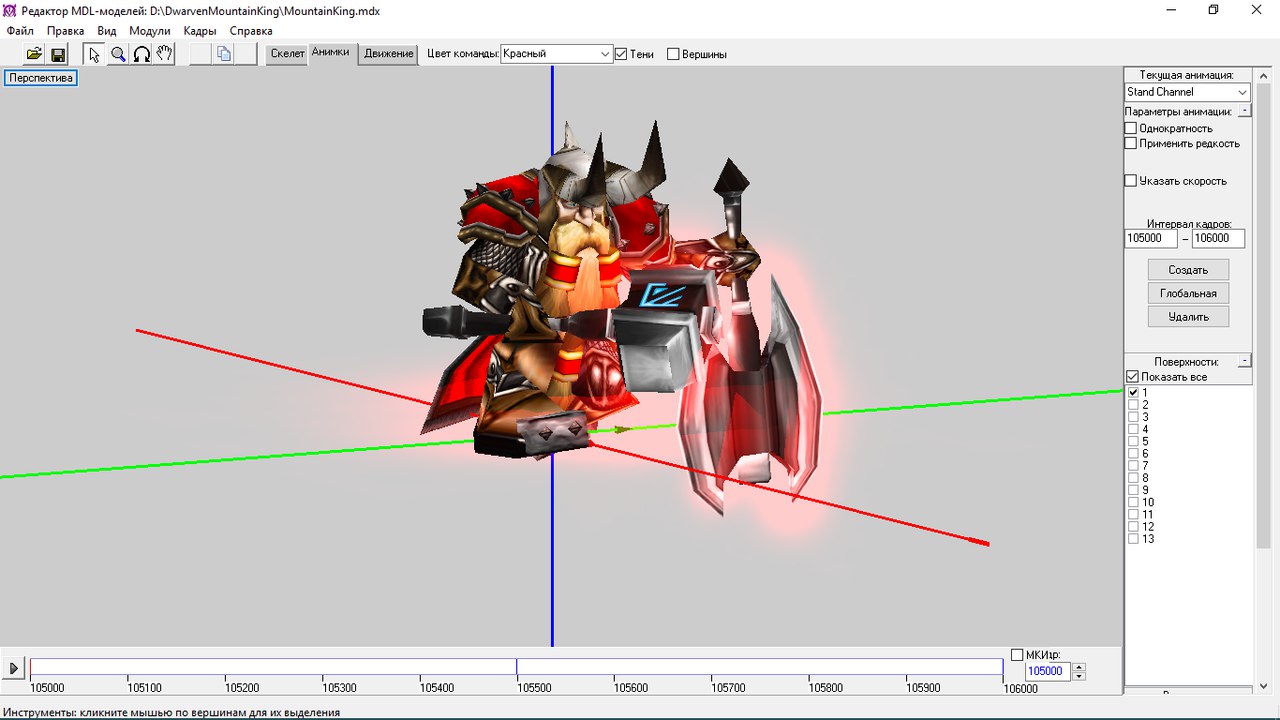1280x720 pixels.
Task: Click the 105500 tick label on the timeline
Action: coord(534,688)
